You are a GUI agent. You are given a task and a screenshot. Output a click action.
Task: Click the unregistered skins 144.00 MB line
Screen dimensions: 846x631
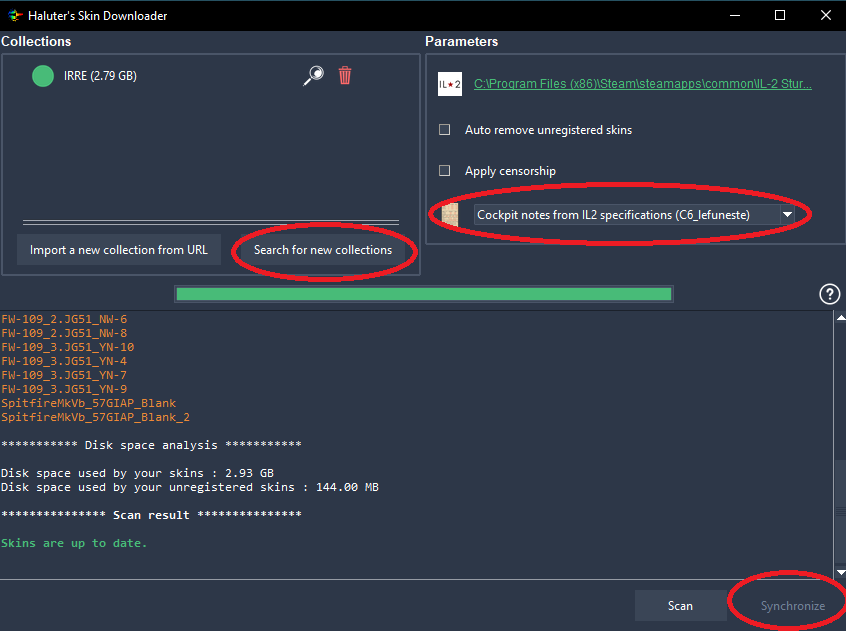(190, 487)
